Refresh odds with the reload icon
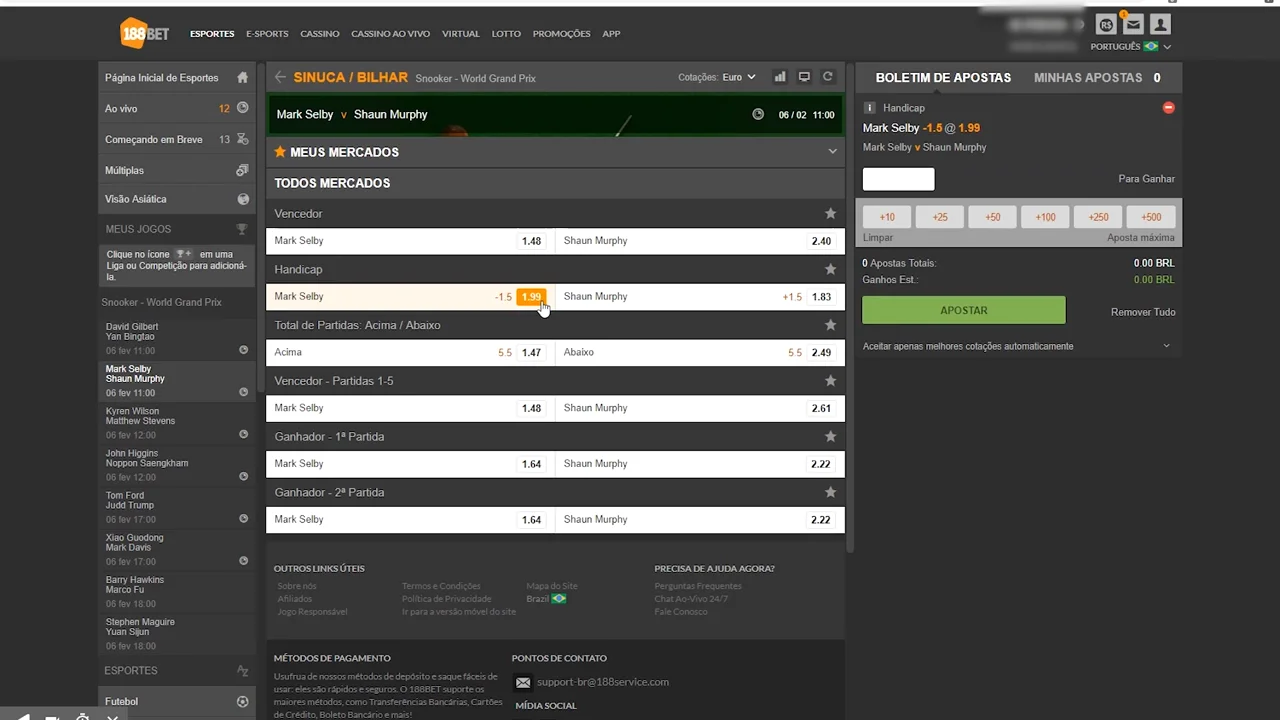1280x720 pixels. [828, 77]
